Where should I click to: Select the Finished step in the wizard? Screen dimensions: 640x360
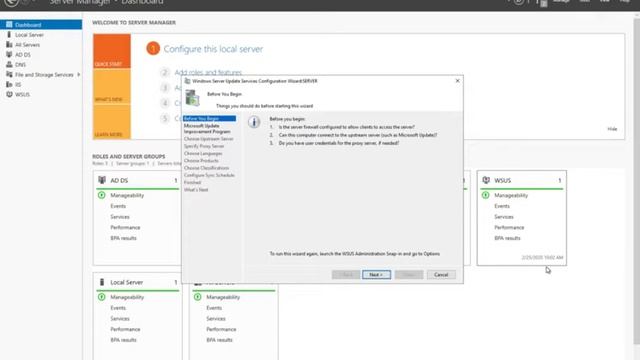[192, 182]
